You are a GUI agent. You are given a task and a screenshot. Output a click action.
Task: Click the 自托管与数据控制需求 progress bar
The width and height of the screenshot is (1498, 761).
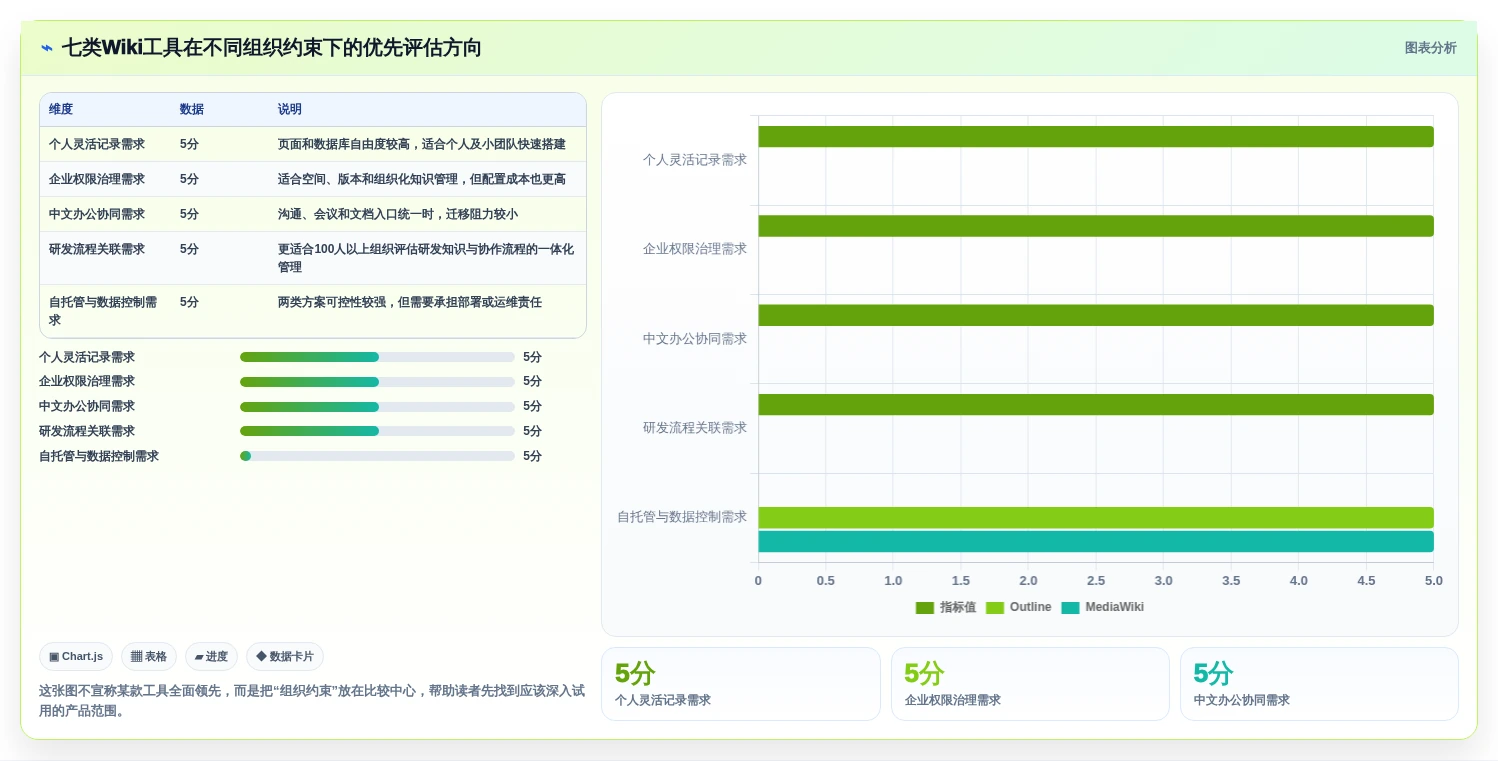coord(377,456)
